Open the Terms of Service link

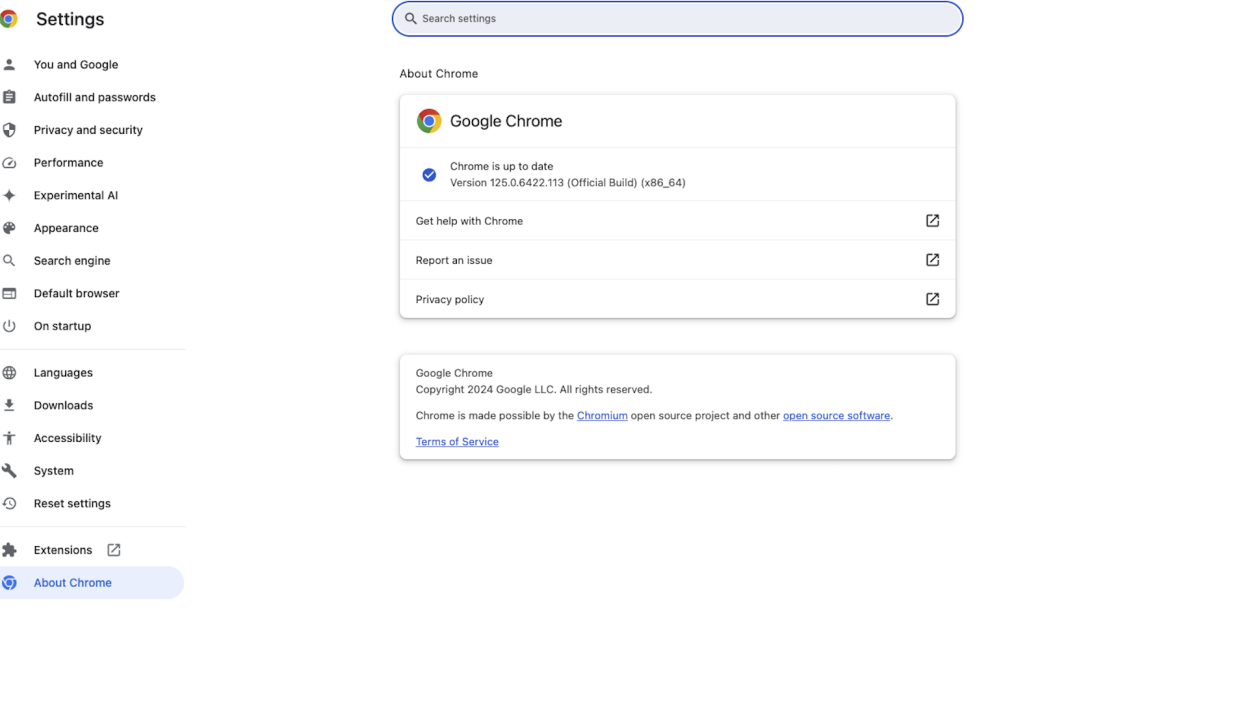pyautogui.click(x=457, y=442)
